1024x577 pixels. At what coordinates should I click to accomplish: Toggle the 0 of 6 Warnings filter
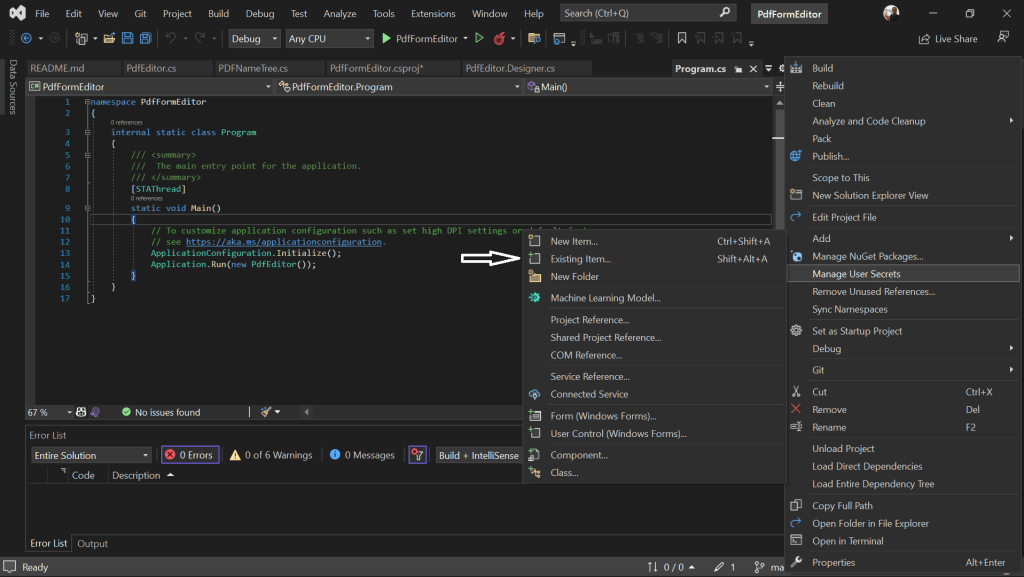coord(271,455)
